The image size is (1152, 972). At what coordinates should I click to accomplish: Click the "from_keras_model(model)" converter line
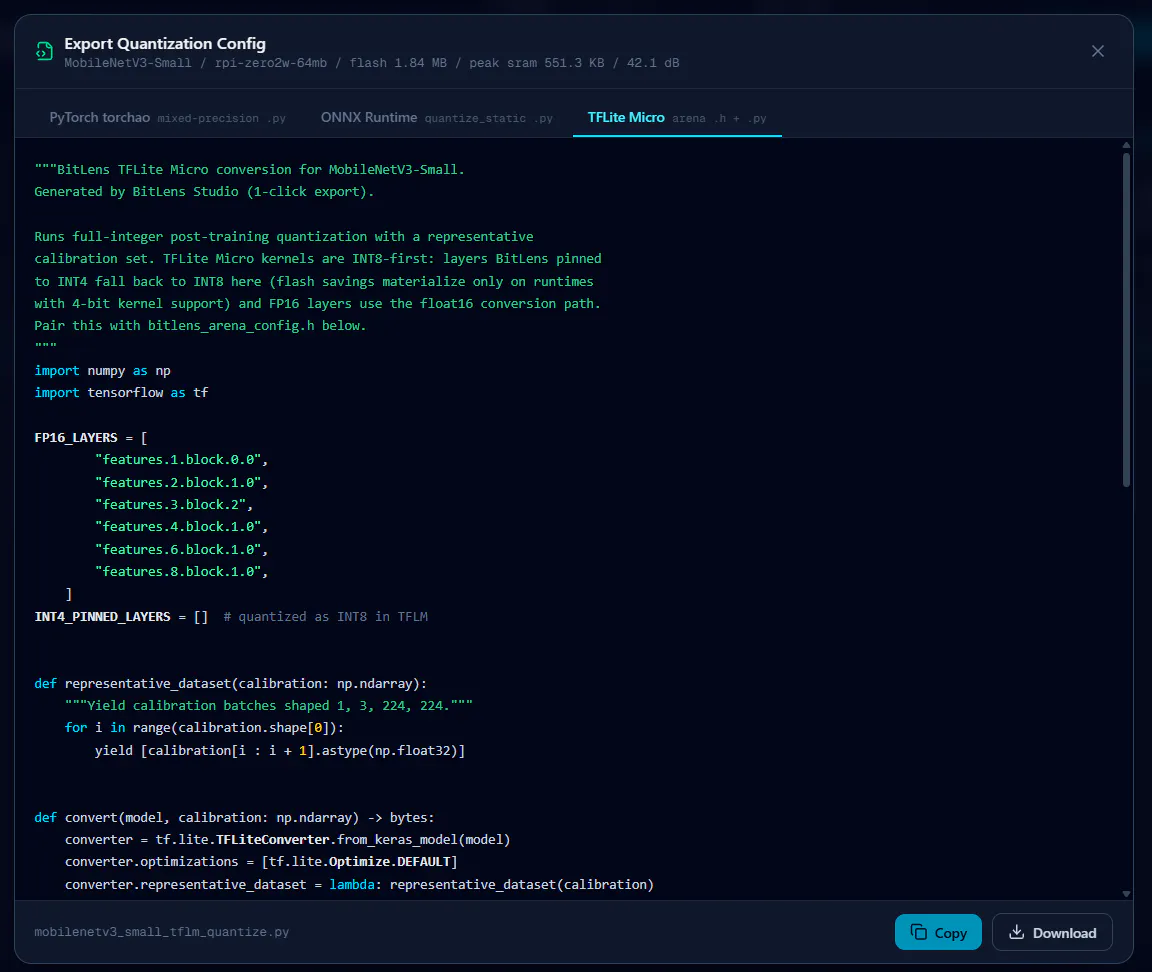tap(287, 840)
